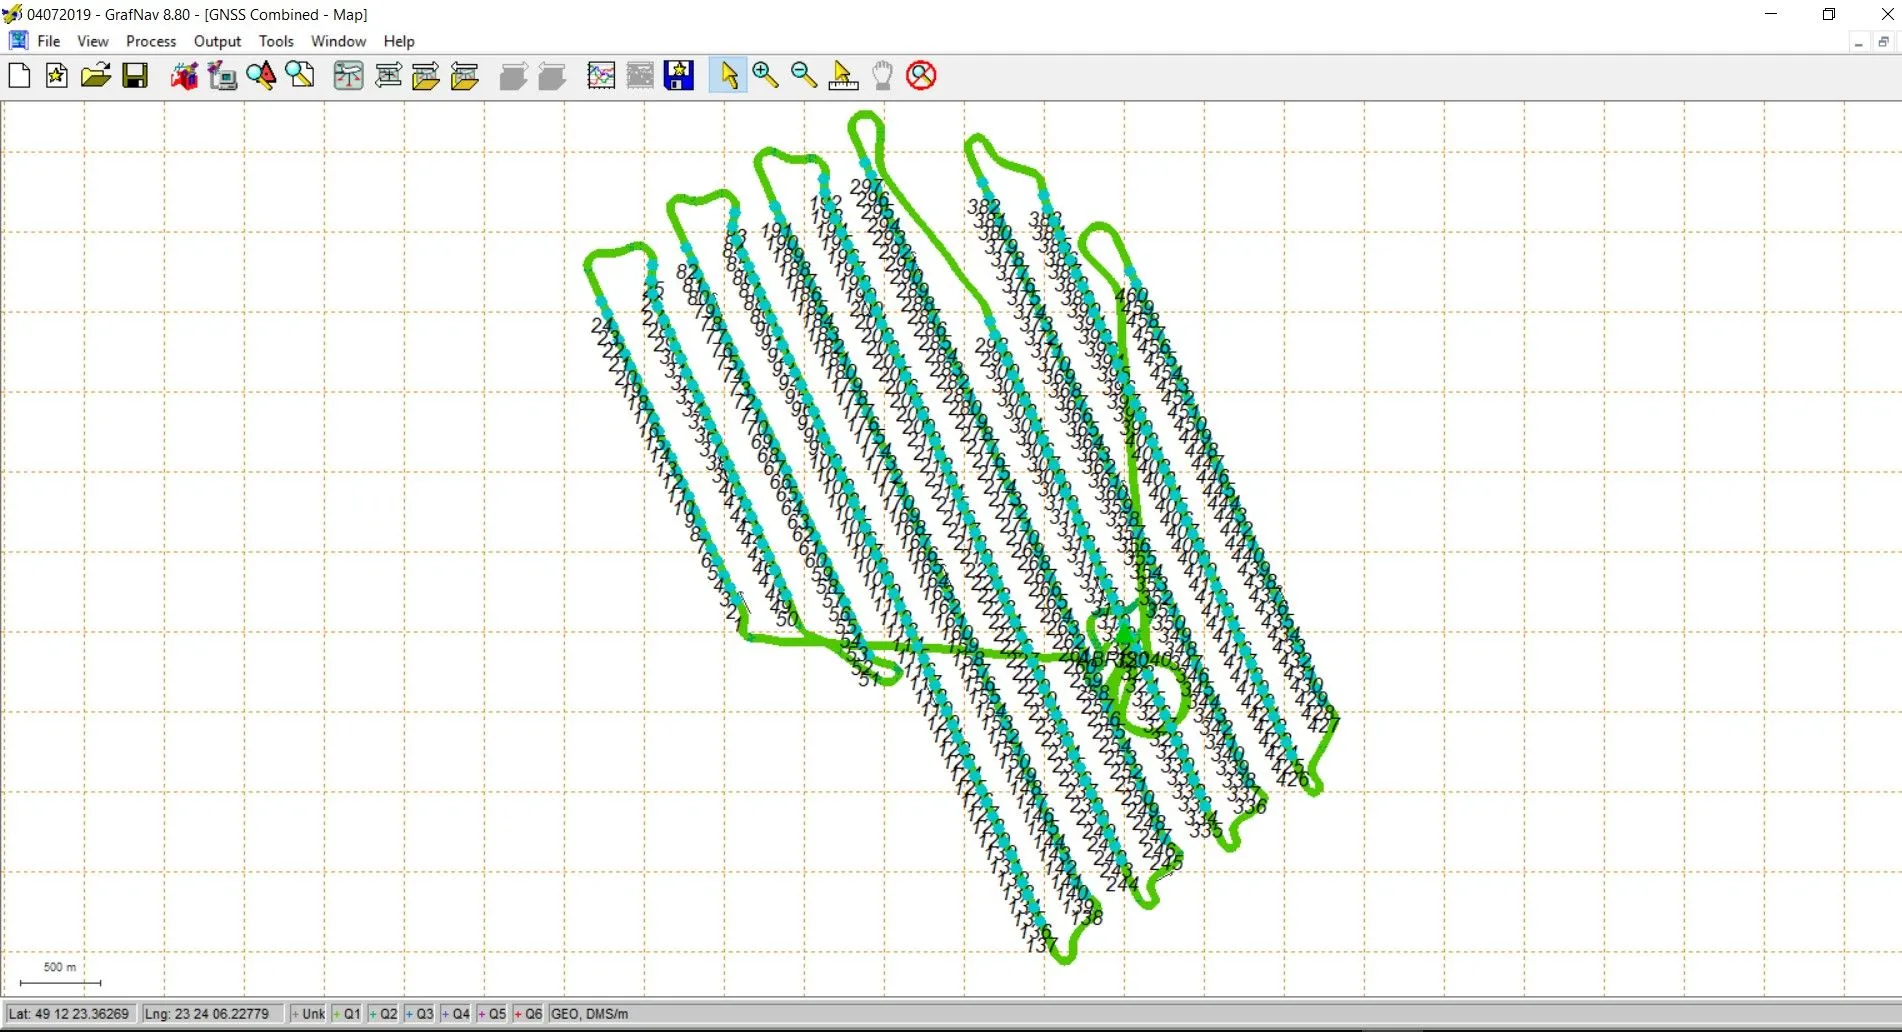Toggle the Q1 quality indicator

point(347,1014)
